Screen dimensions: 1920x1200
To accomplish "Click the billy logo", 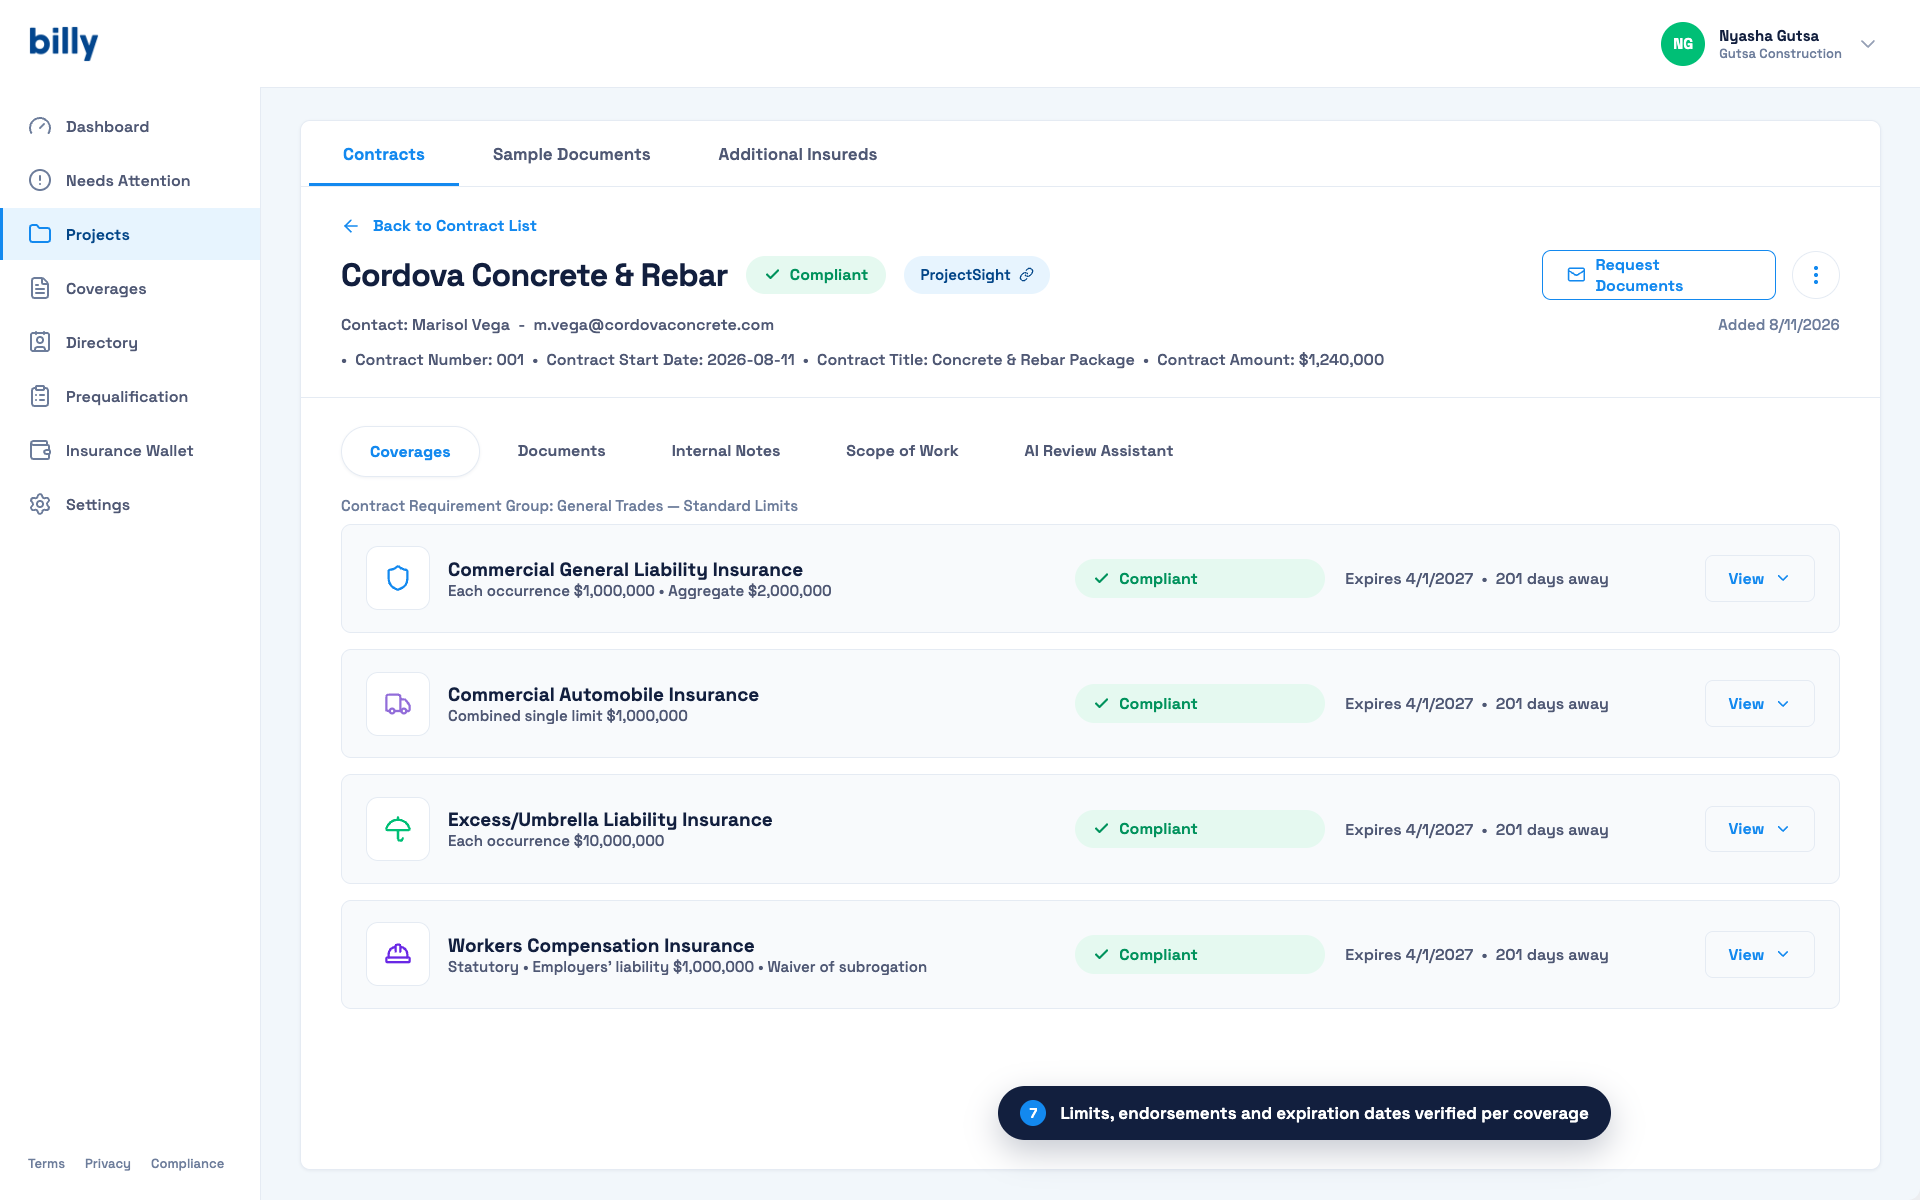I will 63,42.
